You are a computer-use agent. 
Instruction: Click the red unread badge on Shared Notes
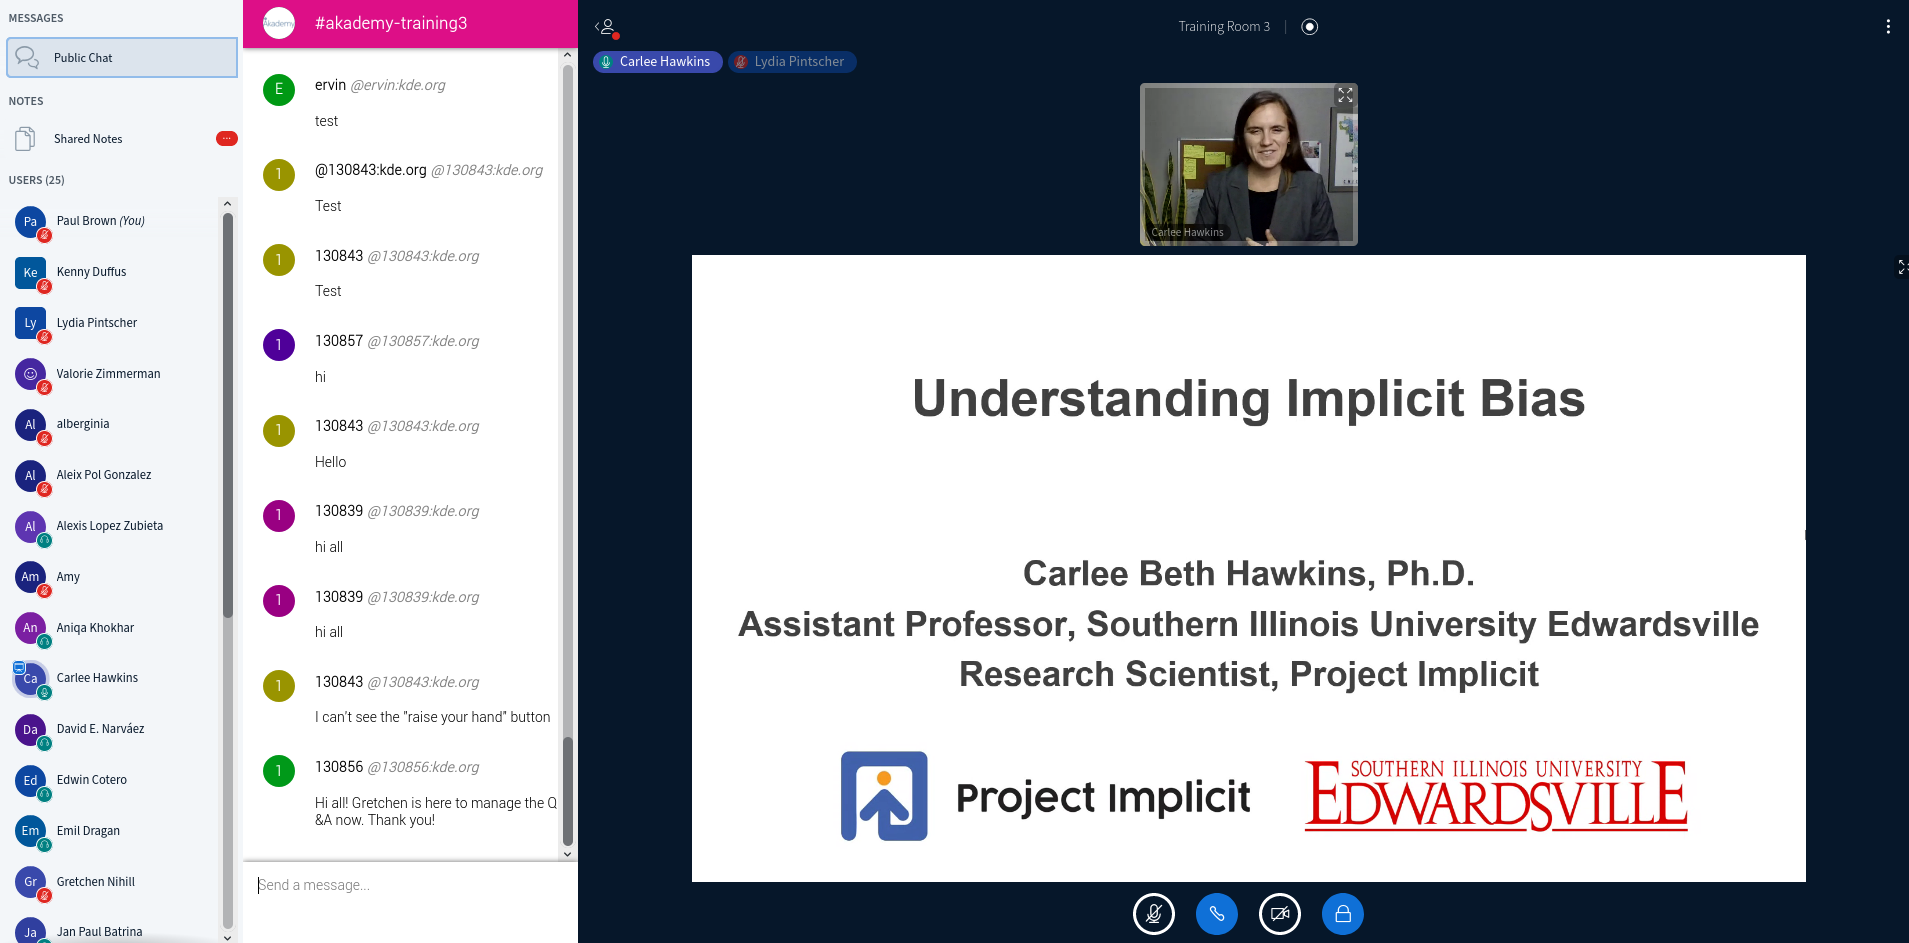(226, 139)
